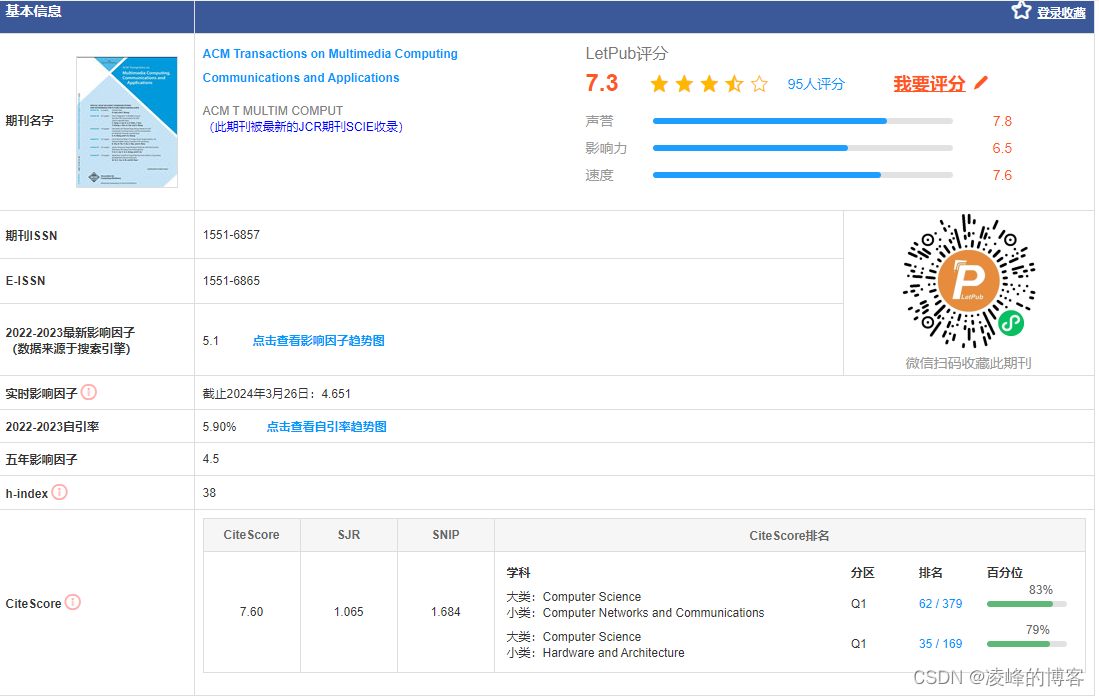Screen dimensions: 1099x696
Task: Click the SNIP column header
Action: tap(446, 535)
